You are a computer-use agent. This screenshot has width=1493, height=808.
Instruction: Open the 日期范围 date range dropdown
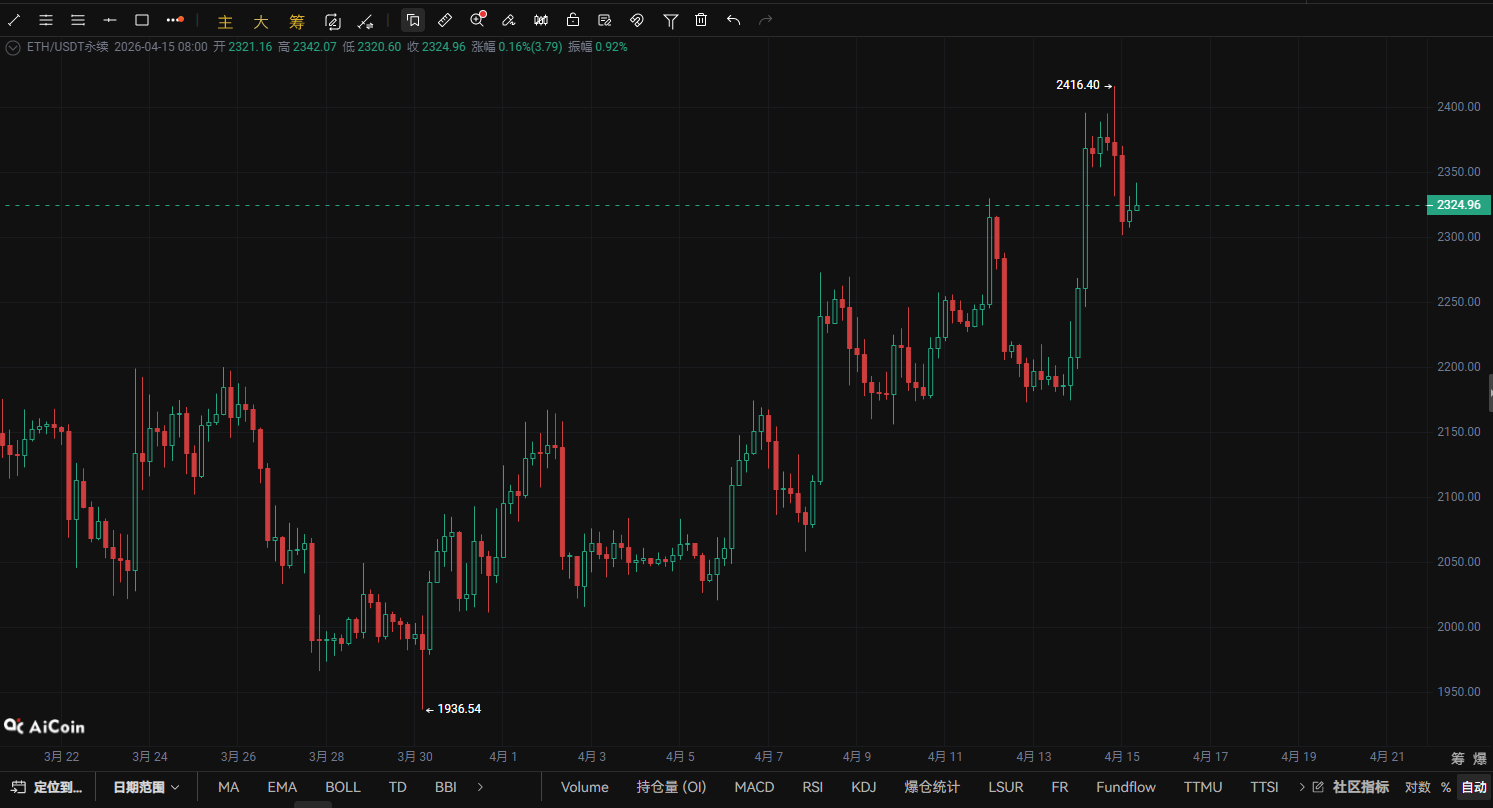(x=146, y=787)
